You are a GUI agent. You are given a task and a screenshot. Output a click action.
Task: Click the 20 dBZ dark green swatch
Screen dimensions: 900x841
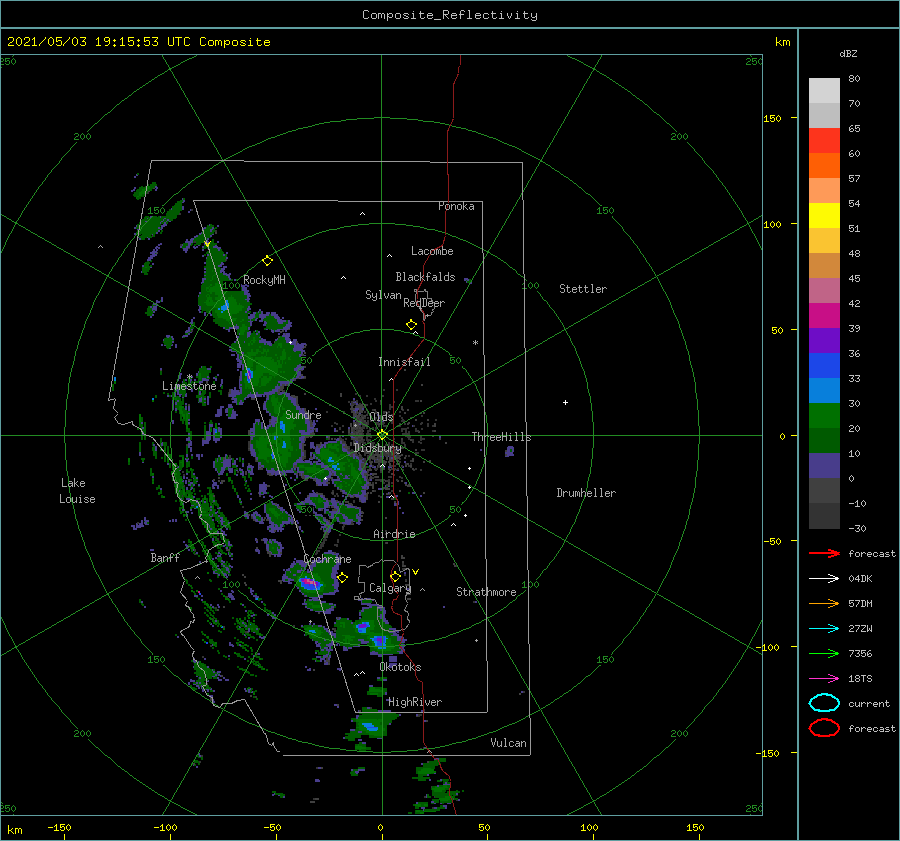(824, 441)
